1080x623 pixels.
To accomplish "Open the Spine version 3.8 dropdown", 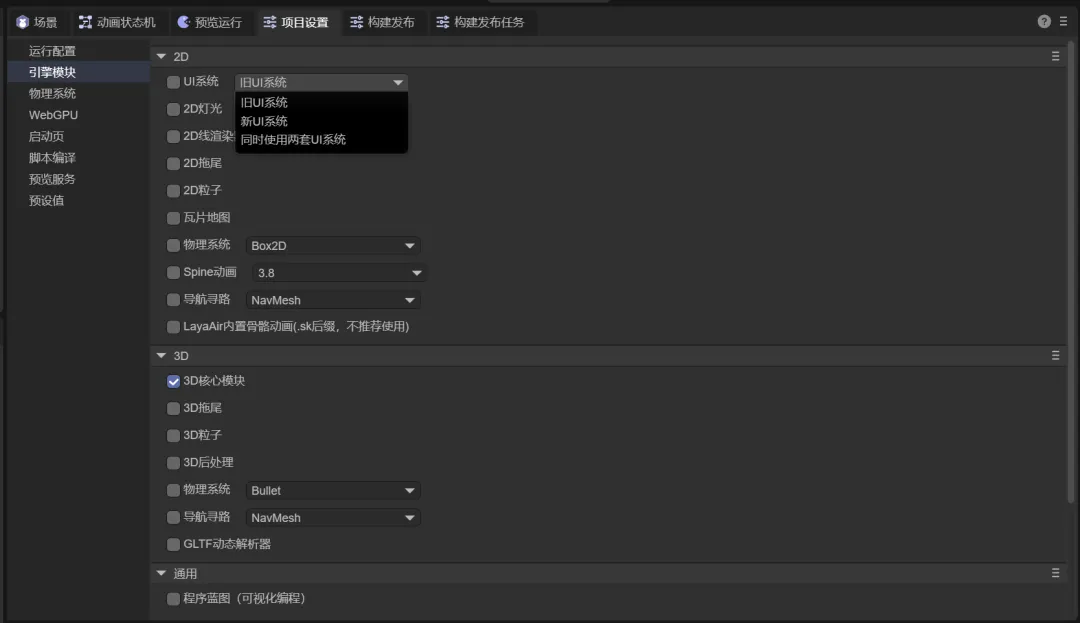I will (x=339, y=273).
